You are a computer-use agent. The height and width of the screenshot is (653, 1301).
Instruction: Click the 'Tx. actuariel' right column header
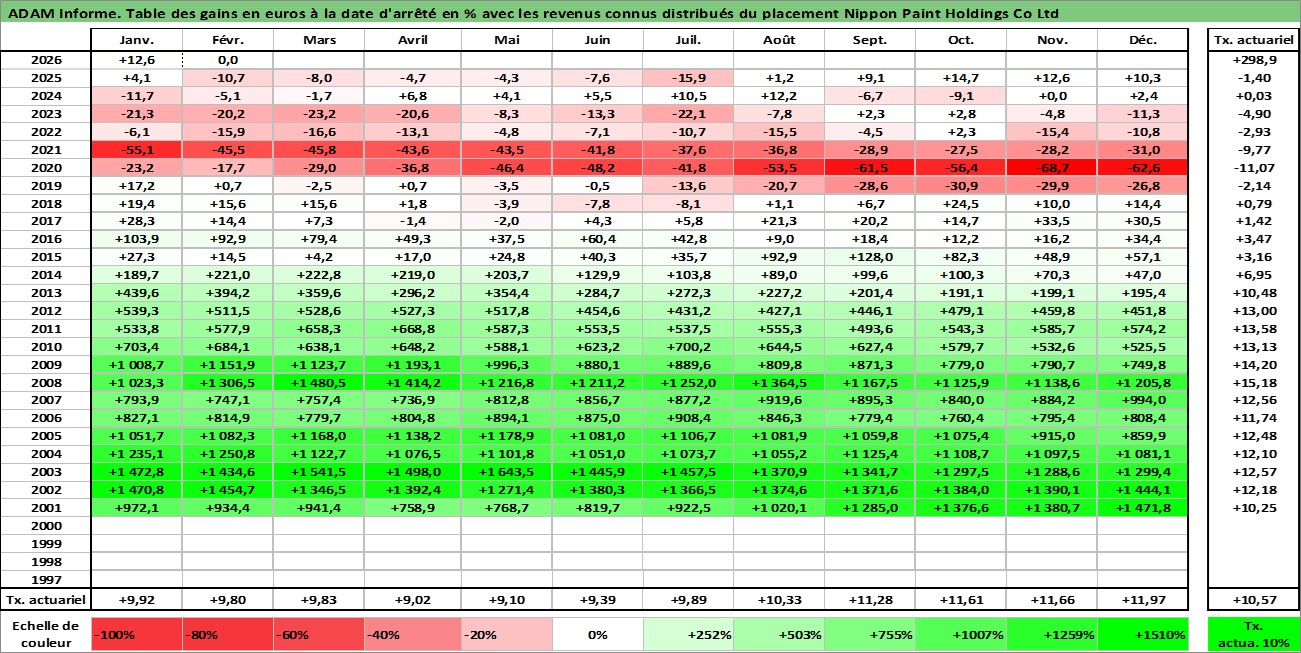pos(1254,40)
